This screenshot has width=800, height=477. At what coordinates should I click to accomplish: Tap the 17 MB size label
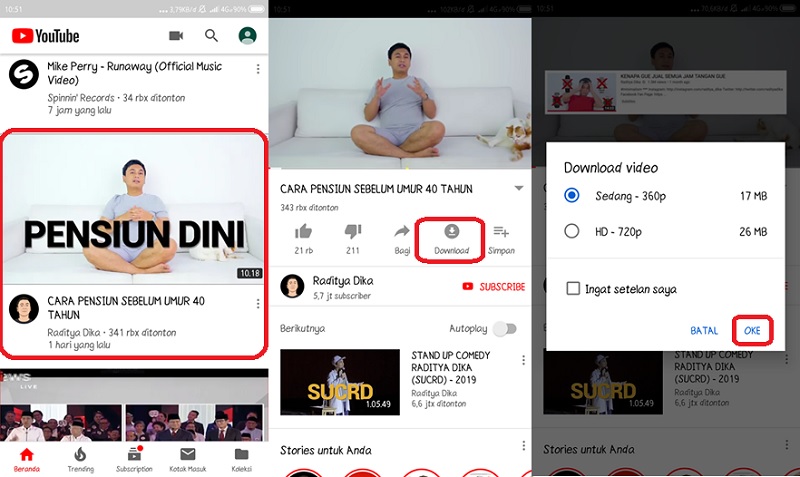pos(754,196)
